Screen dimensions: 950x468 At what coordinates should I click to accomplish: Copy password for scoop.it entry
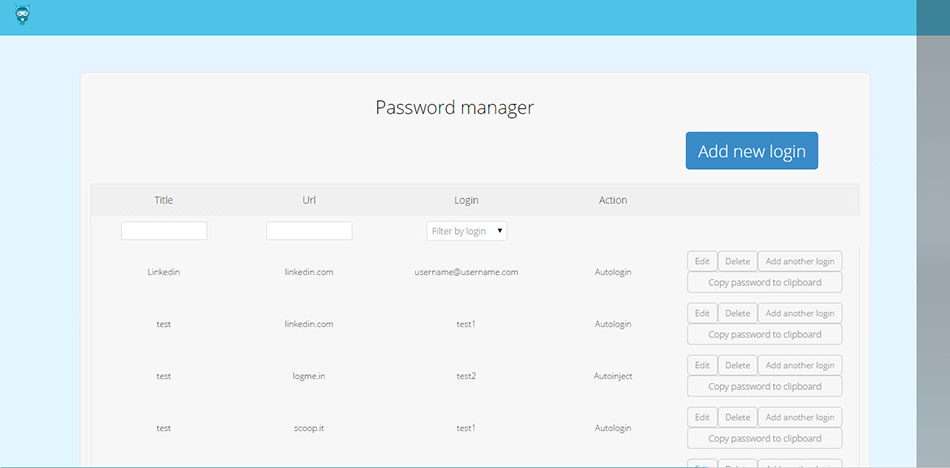pos(764,439)
